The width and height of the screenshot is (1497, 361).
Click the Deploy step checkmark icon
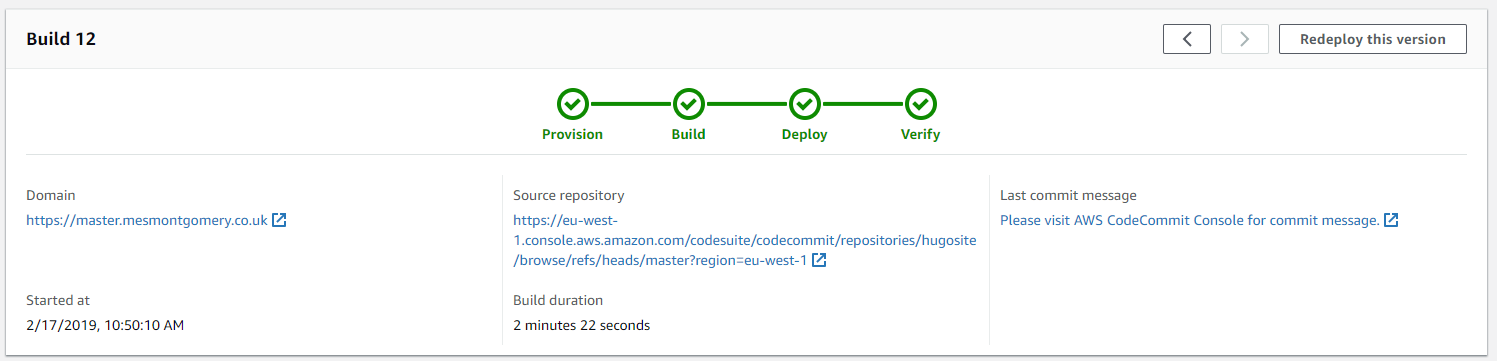(805, 104)
